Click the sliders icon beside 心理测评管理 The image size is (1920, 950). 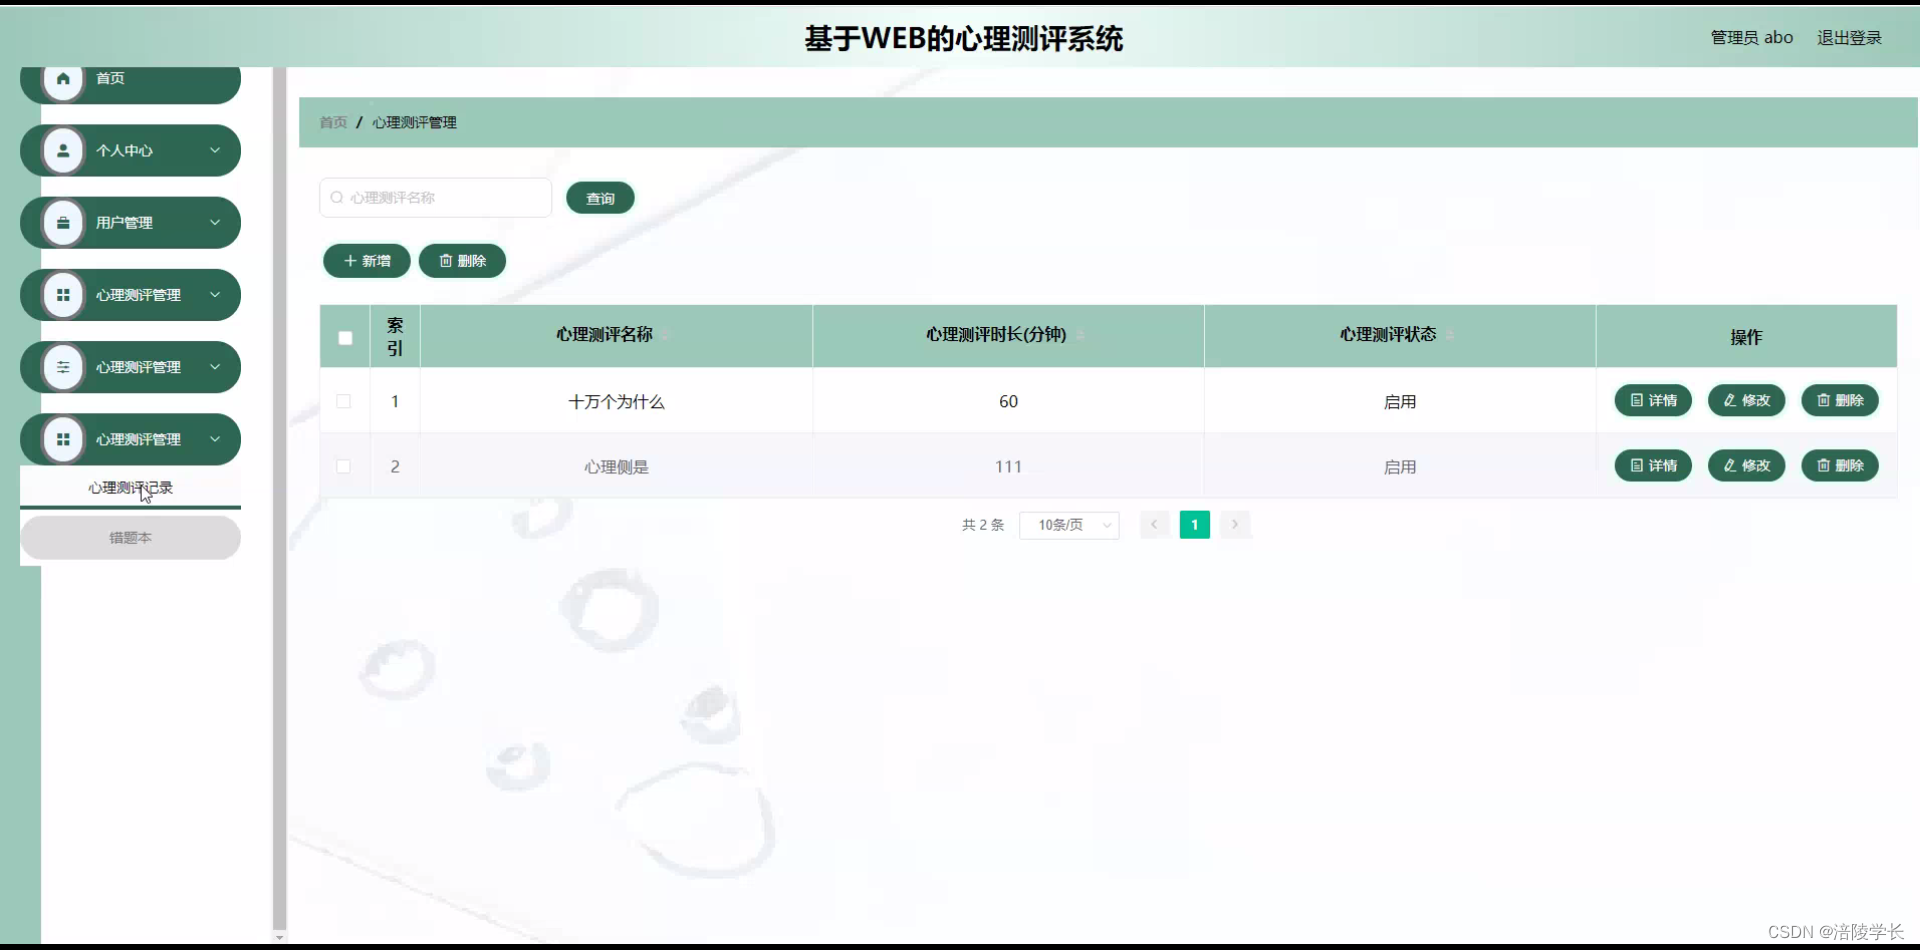[x=63, y=367]
